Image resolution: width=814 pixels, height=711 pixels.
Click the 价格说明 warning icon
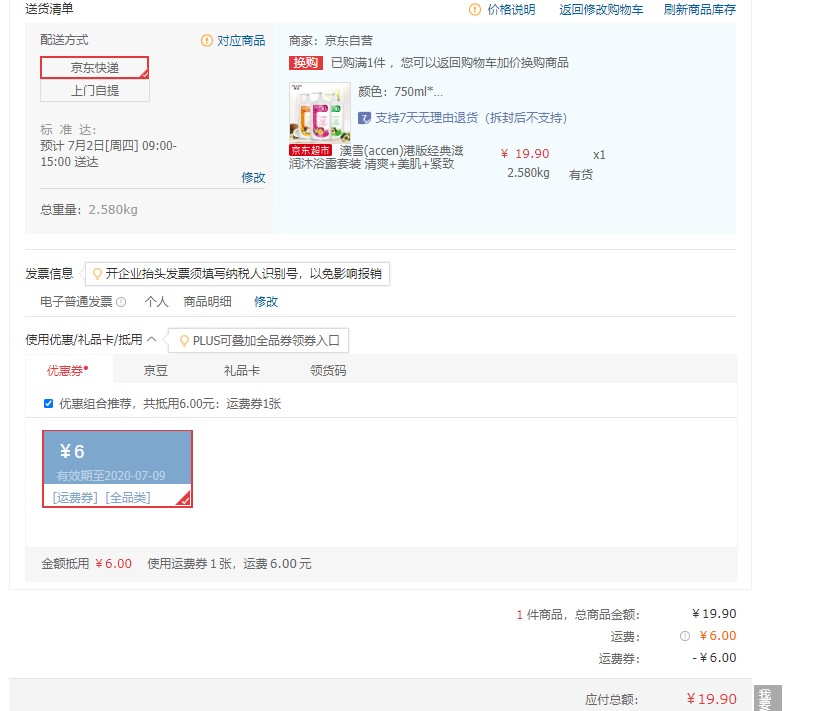474,10
